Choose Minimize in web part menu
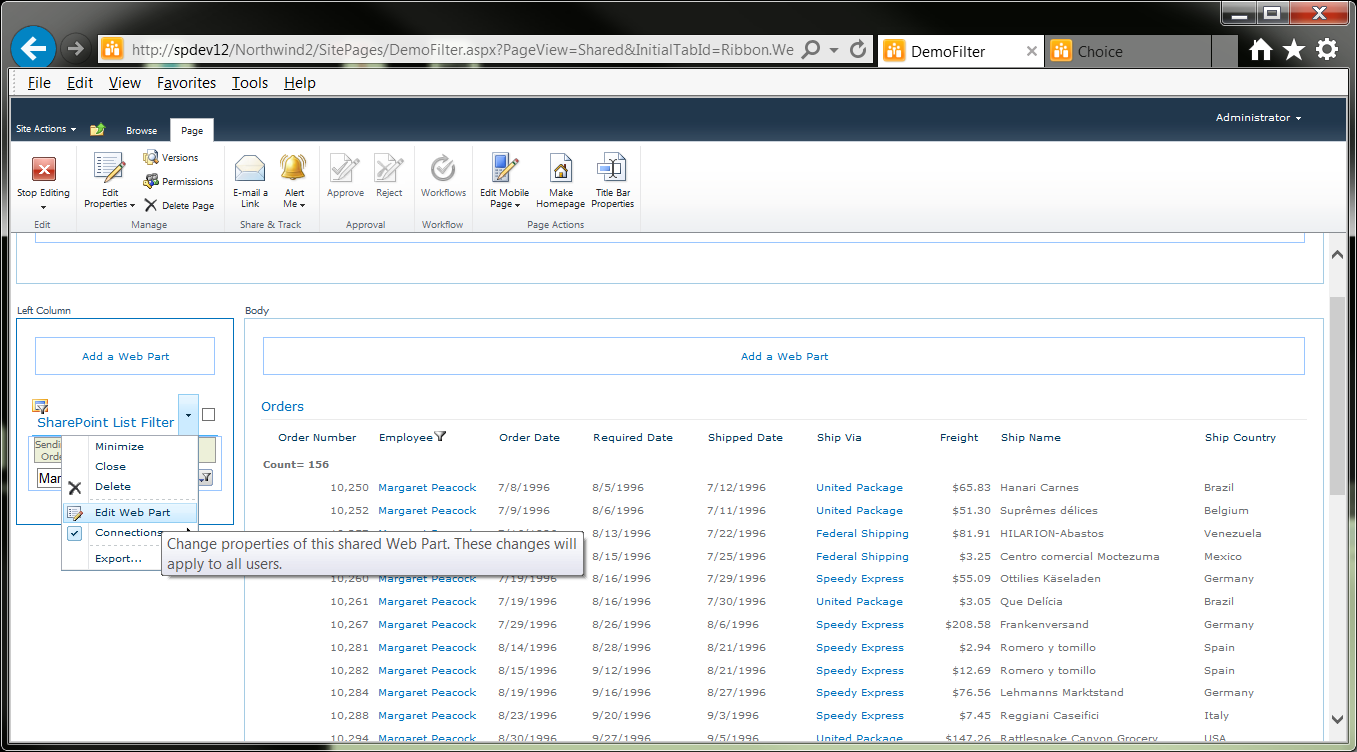1357x752 pixels. pyautogui.click(x=131, y=447)
